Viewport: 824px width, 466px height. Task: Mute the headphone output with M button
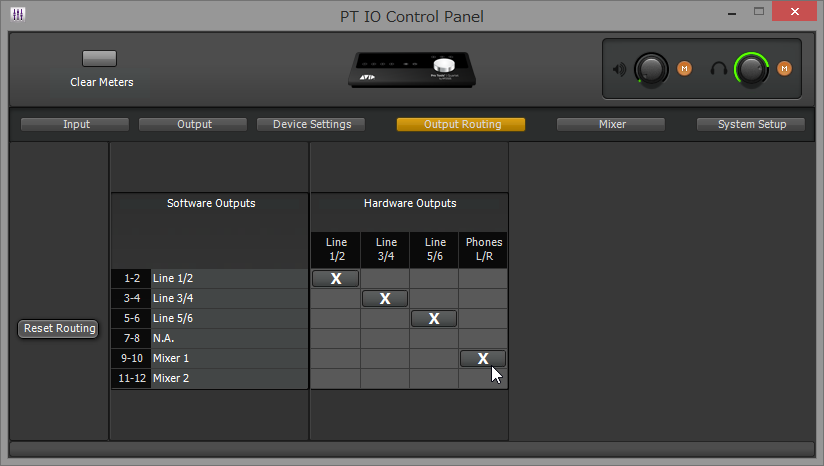click(784, 69)
